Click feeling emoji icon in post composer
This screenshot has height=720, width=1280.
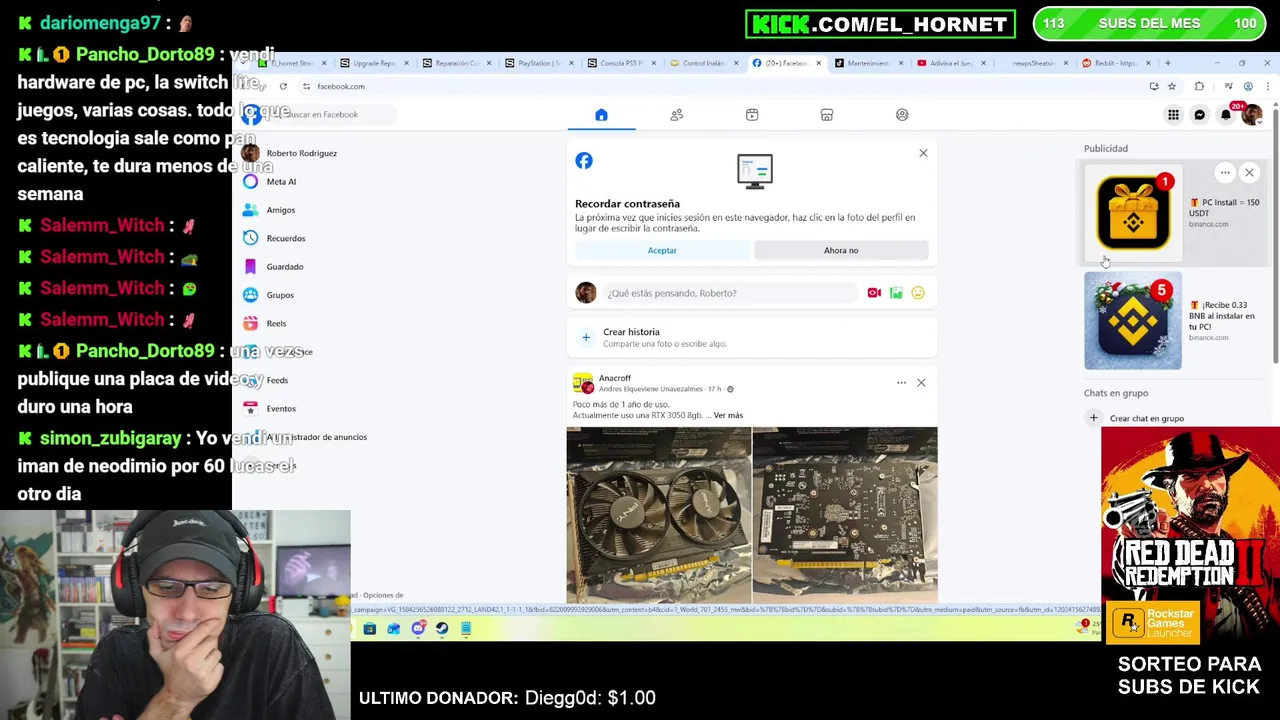coord(918,293)
